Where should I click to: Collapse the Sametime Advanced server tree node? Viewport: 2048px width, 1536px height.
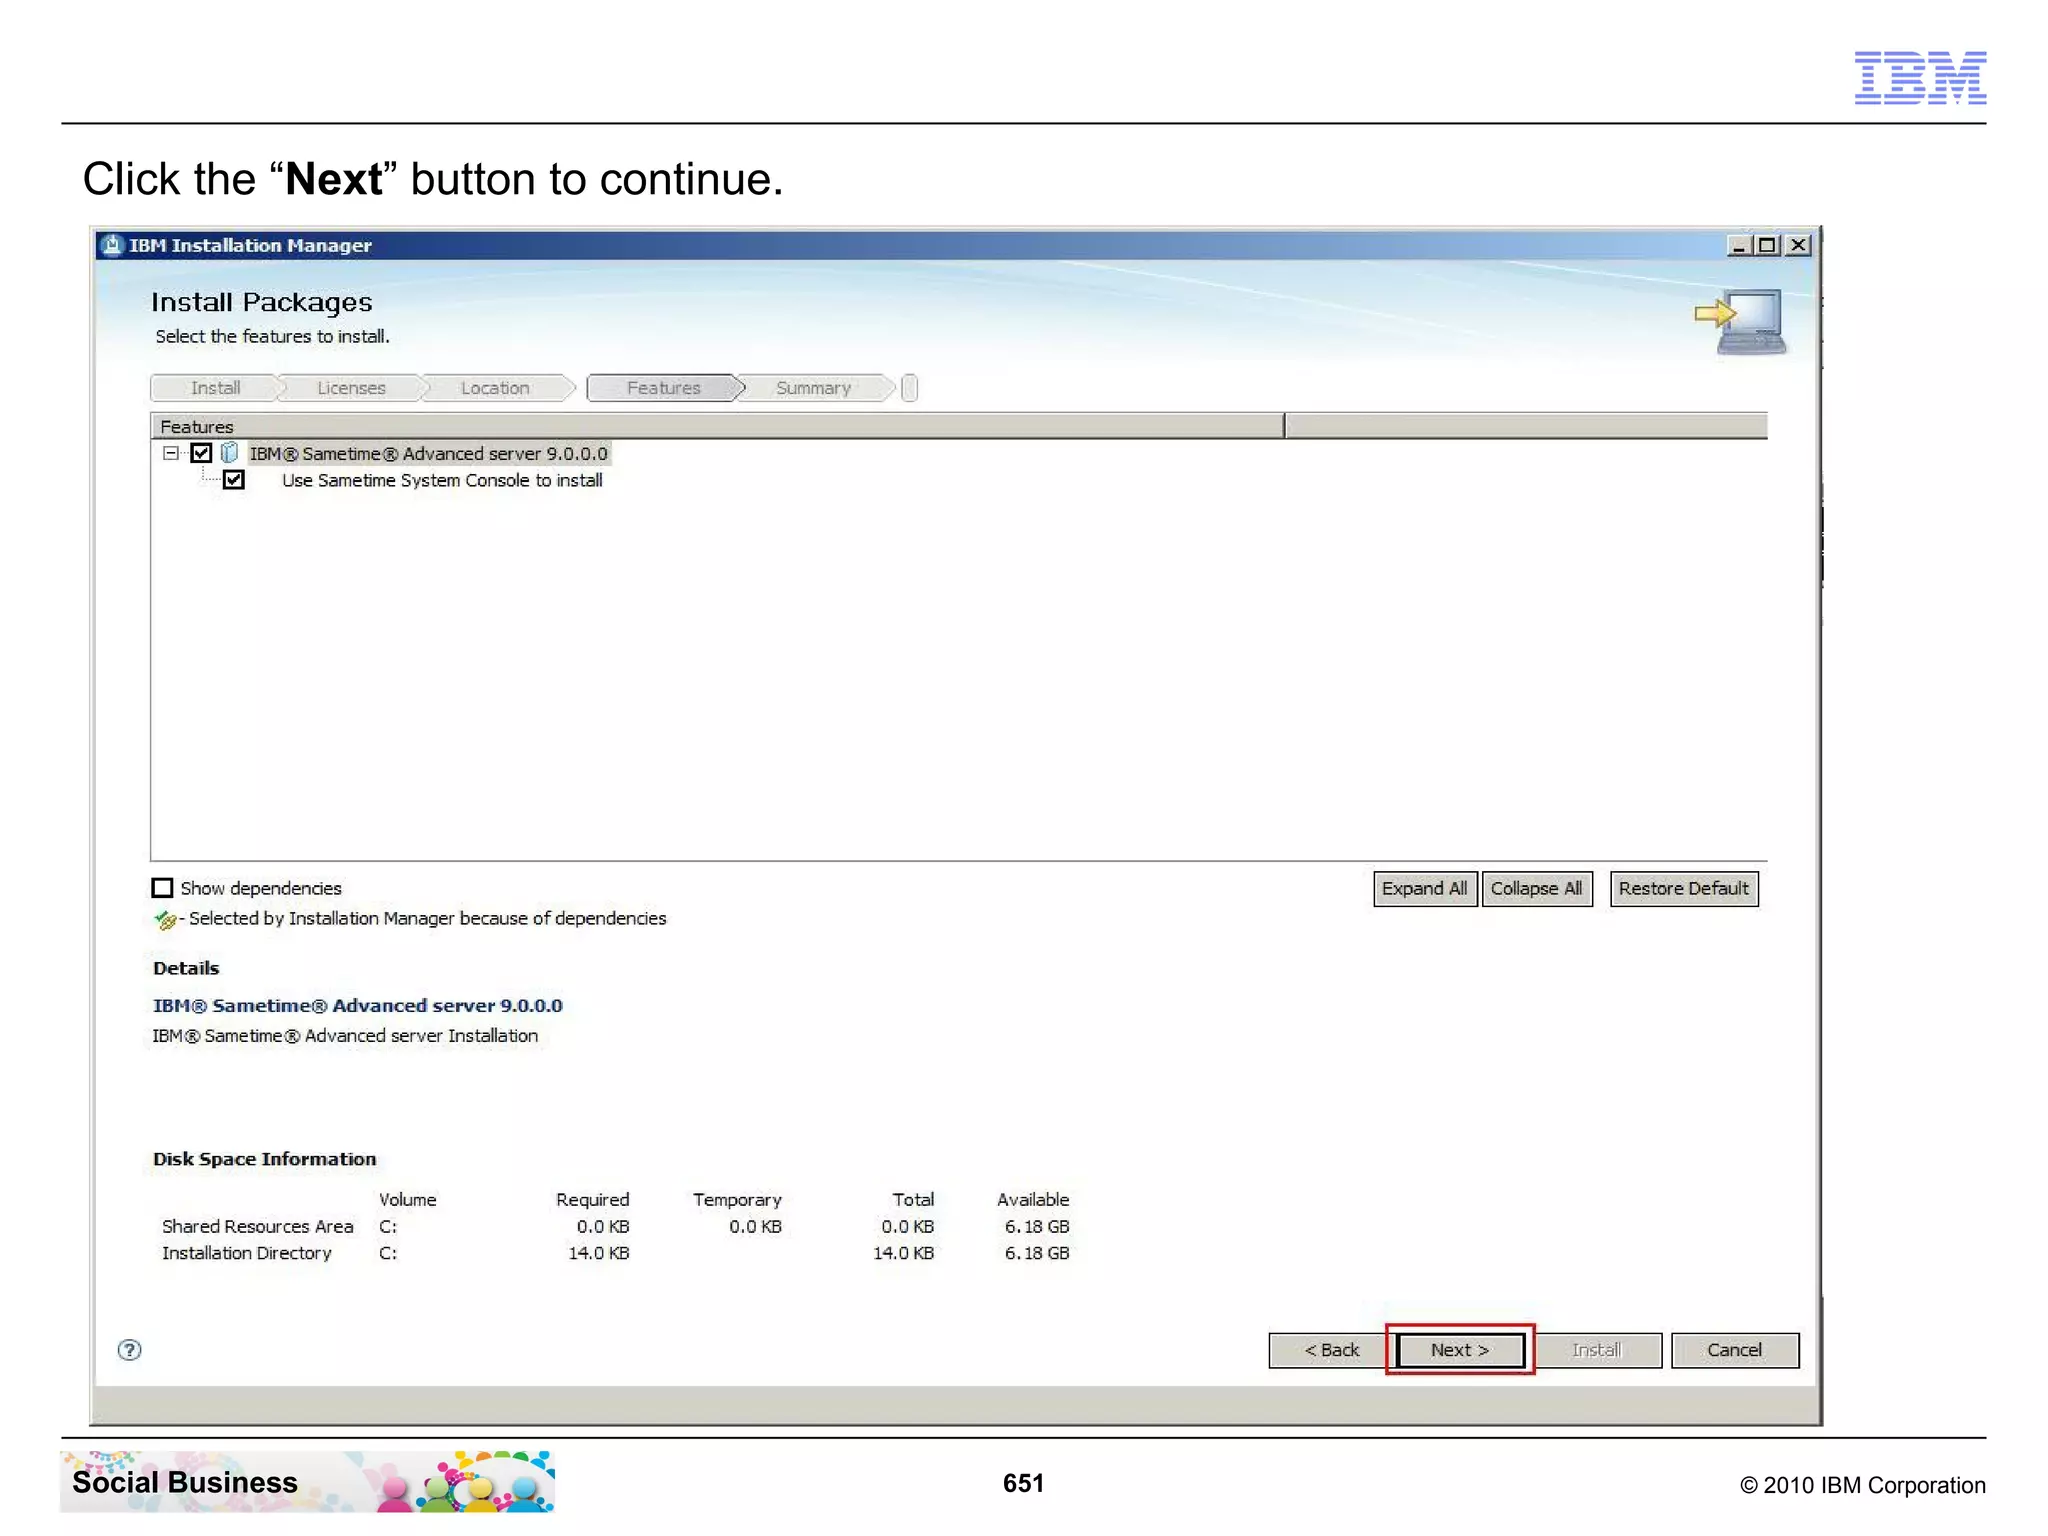[x=171, y=453]
